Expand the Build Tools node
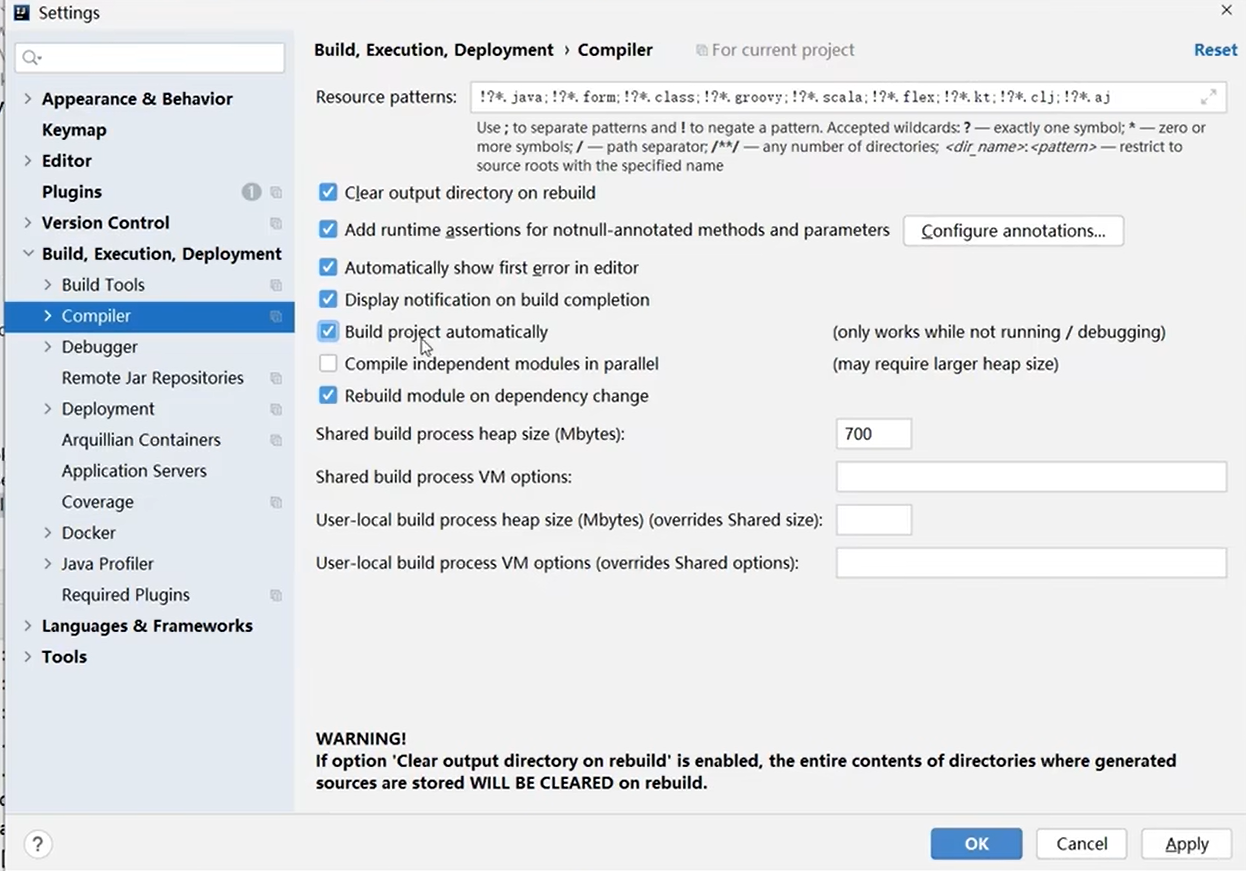 click(47, 284)
